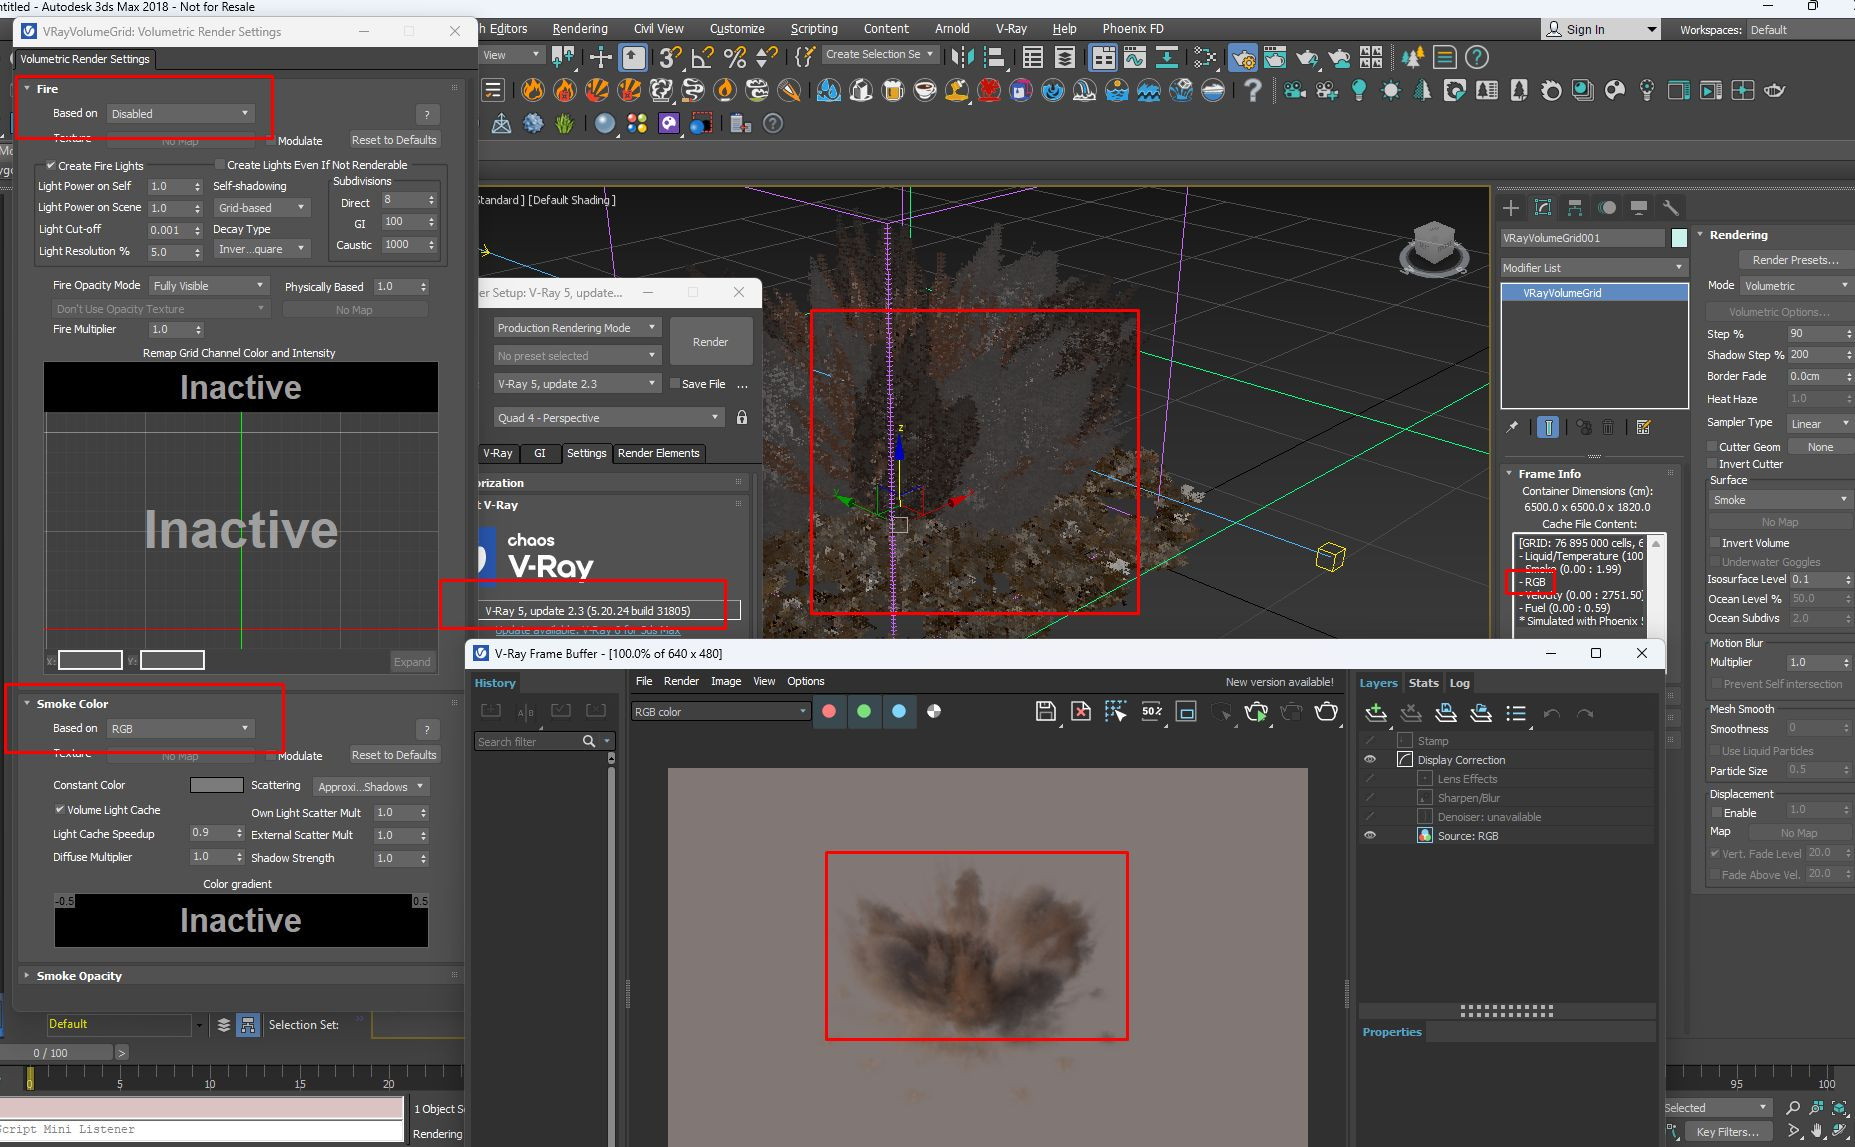This screenshot has height=1147, width=1855.
Task: Select the Phoenix FD candle flame preset
Action: click(725, 91)
